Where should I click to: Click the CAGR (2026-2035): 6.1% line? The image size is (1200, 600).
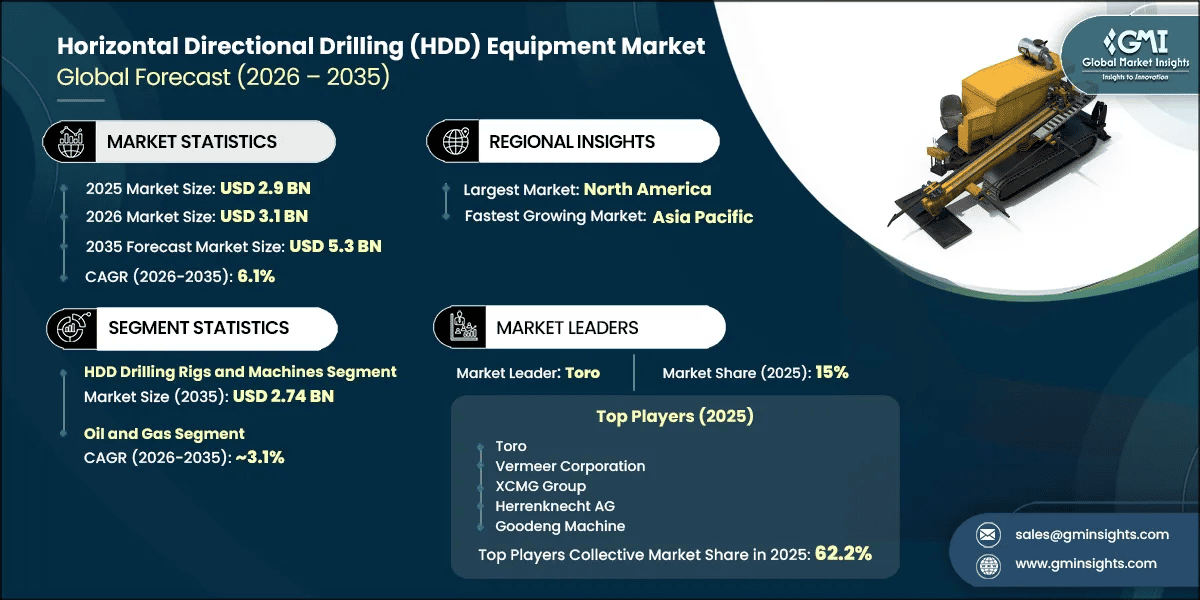coord(180,276)
